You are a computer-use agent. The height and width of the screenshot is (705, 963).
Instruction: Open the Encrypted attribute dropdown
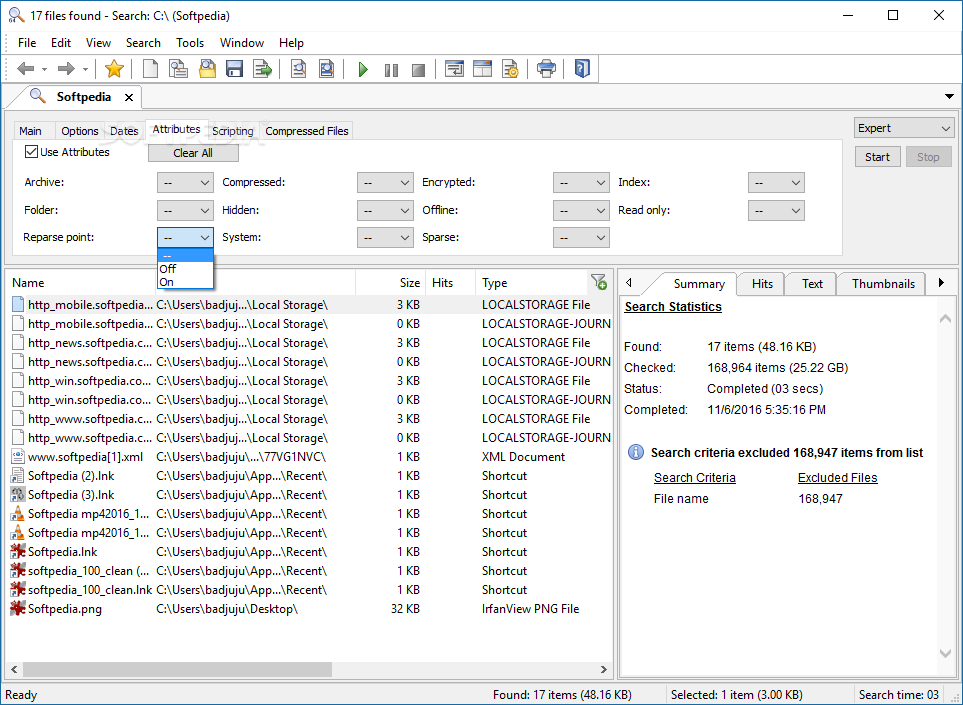pos(581,182)
